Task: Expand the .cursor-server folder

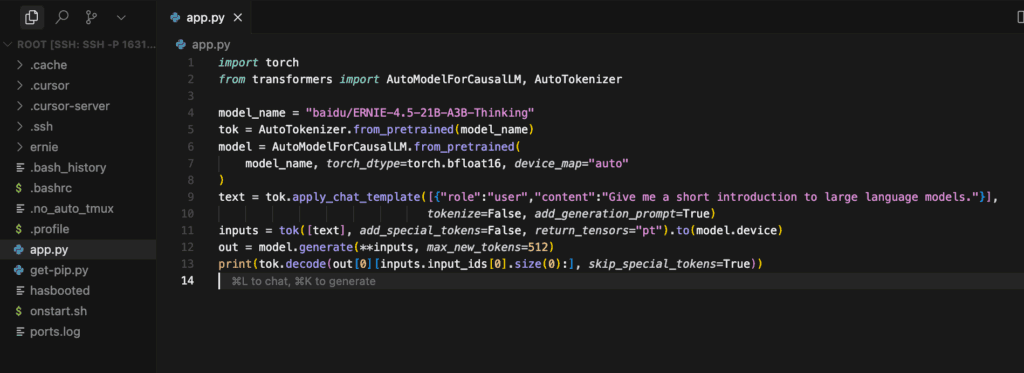Action: click(78, 106)
